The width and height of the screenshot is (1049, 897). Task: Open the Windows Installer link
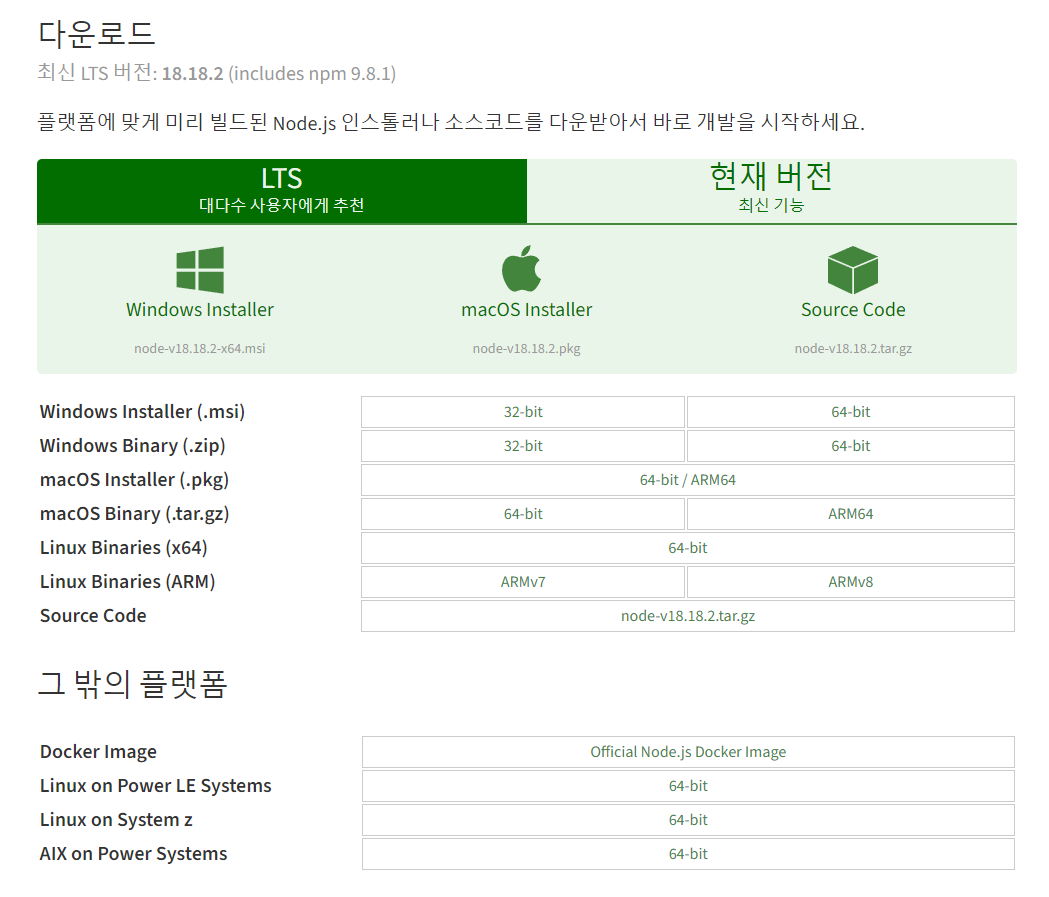coord(199,310)
